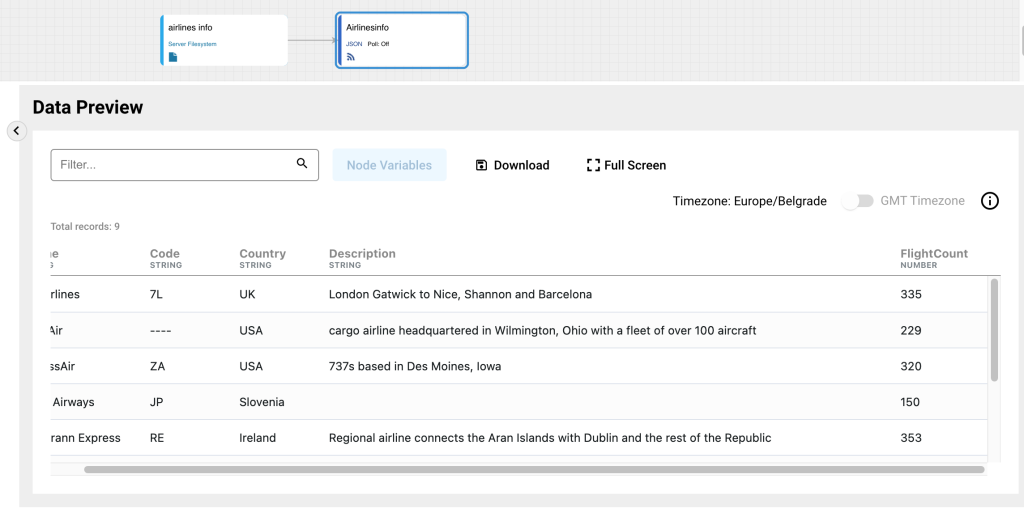Click the Country column header
The image size is (1024, 517).
262,254
